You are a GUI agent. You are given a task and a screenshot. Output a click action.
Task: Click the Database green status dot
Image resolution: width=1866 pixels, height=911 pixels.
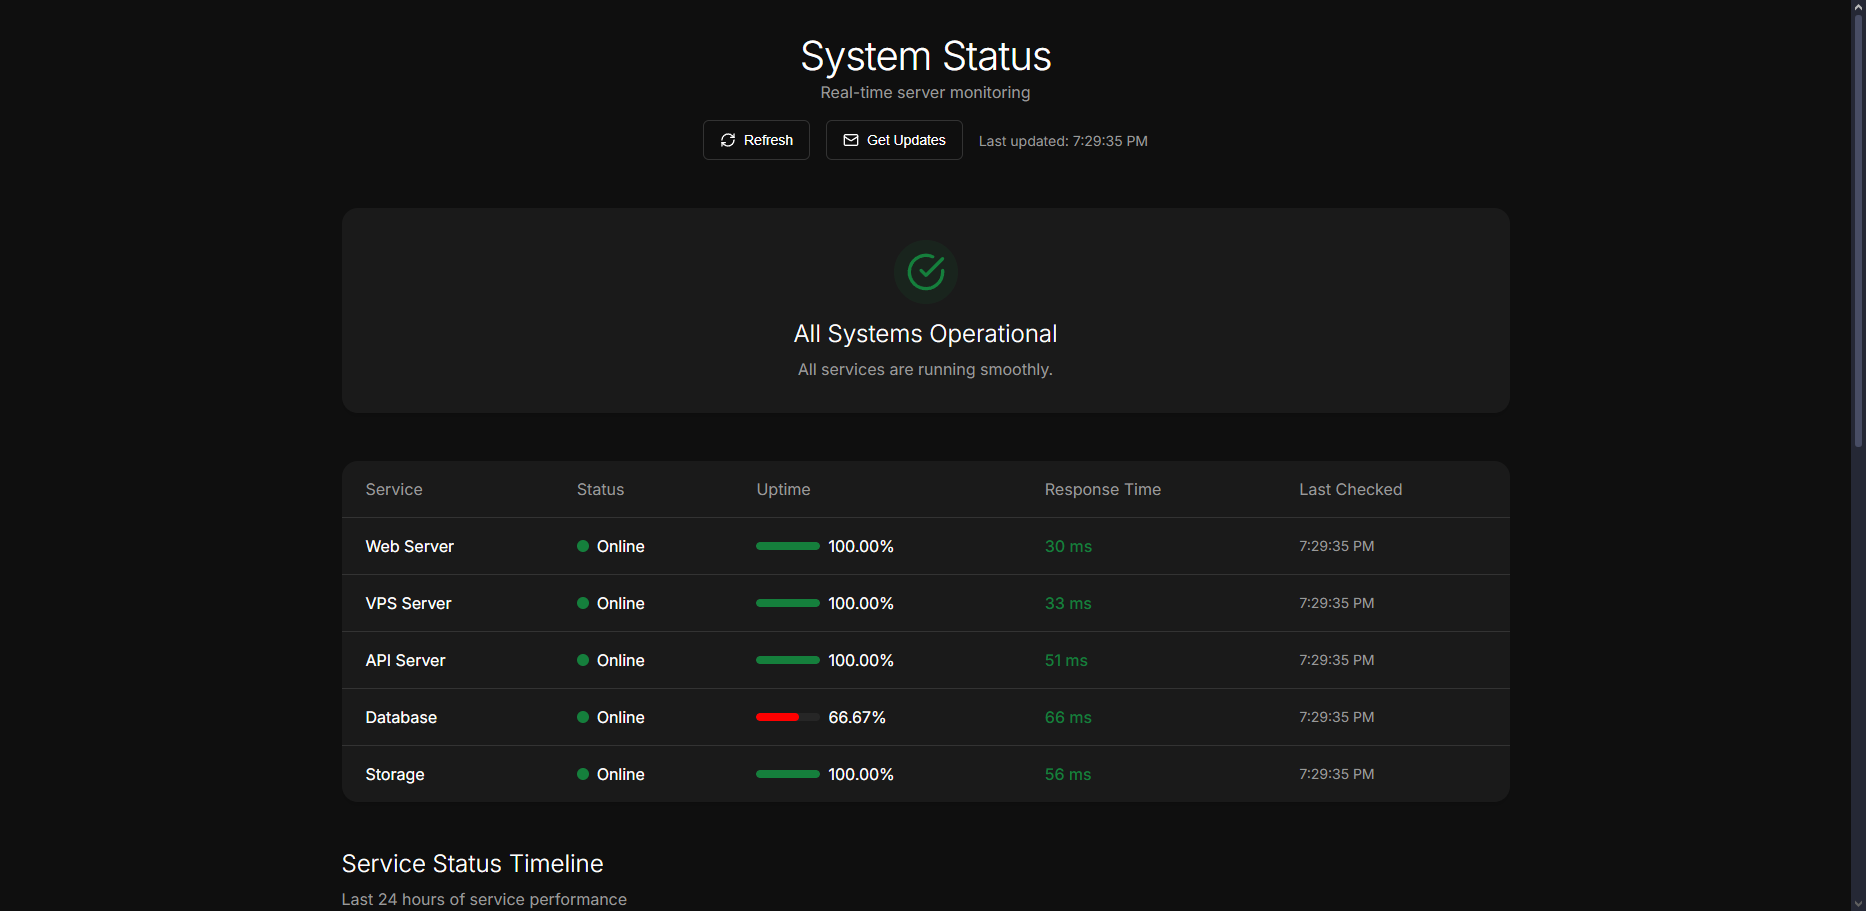(x=583, y=717)
